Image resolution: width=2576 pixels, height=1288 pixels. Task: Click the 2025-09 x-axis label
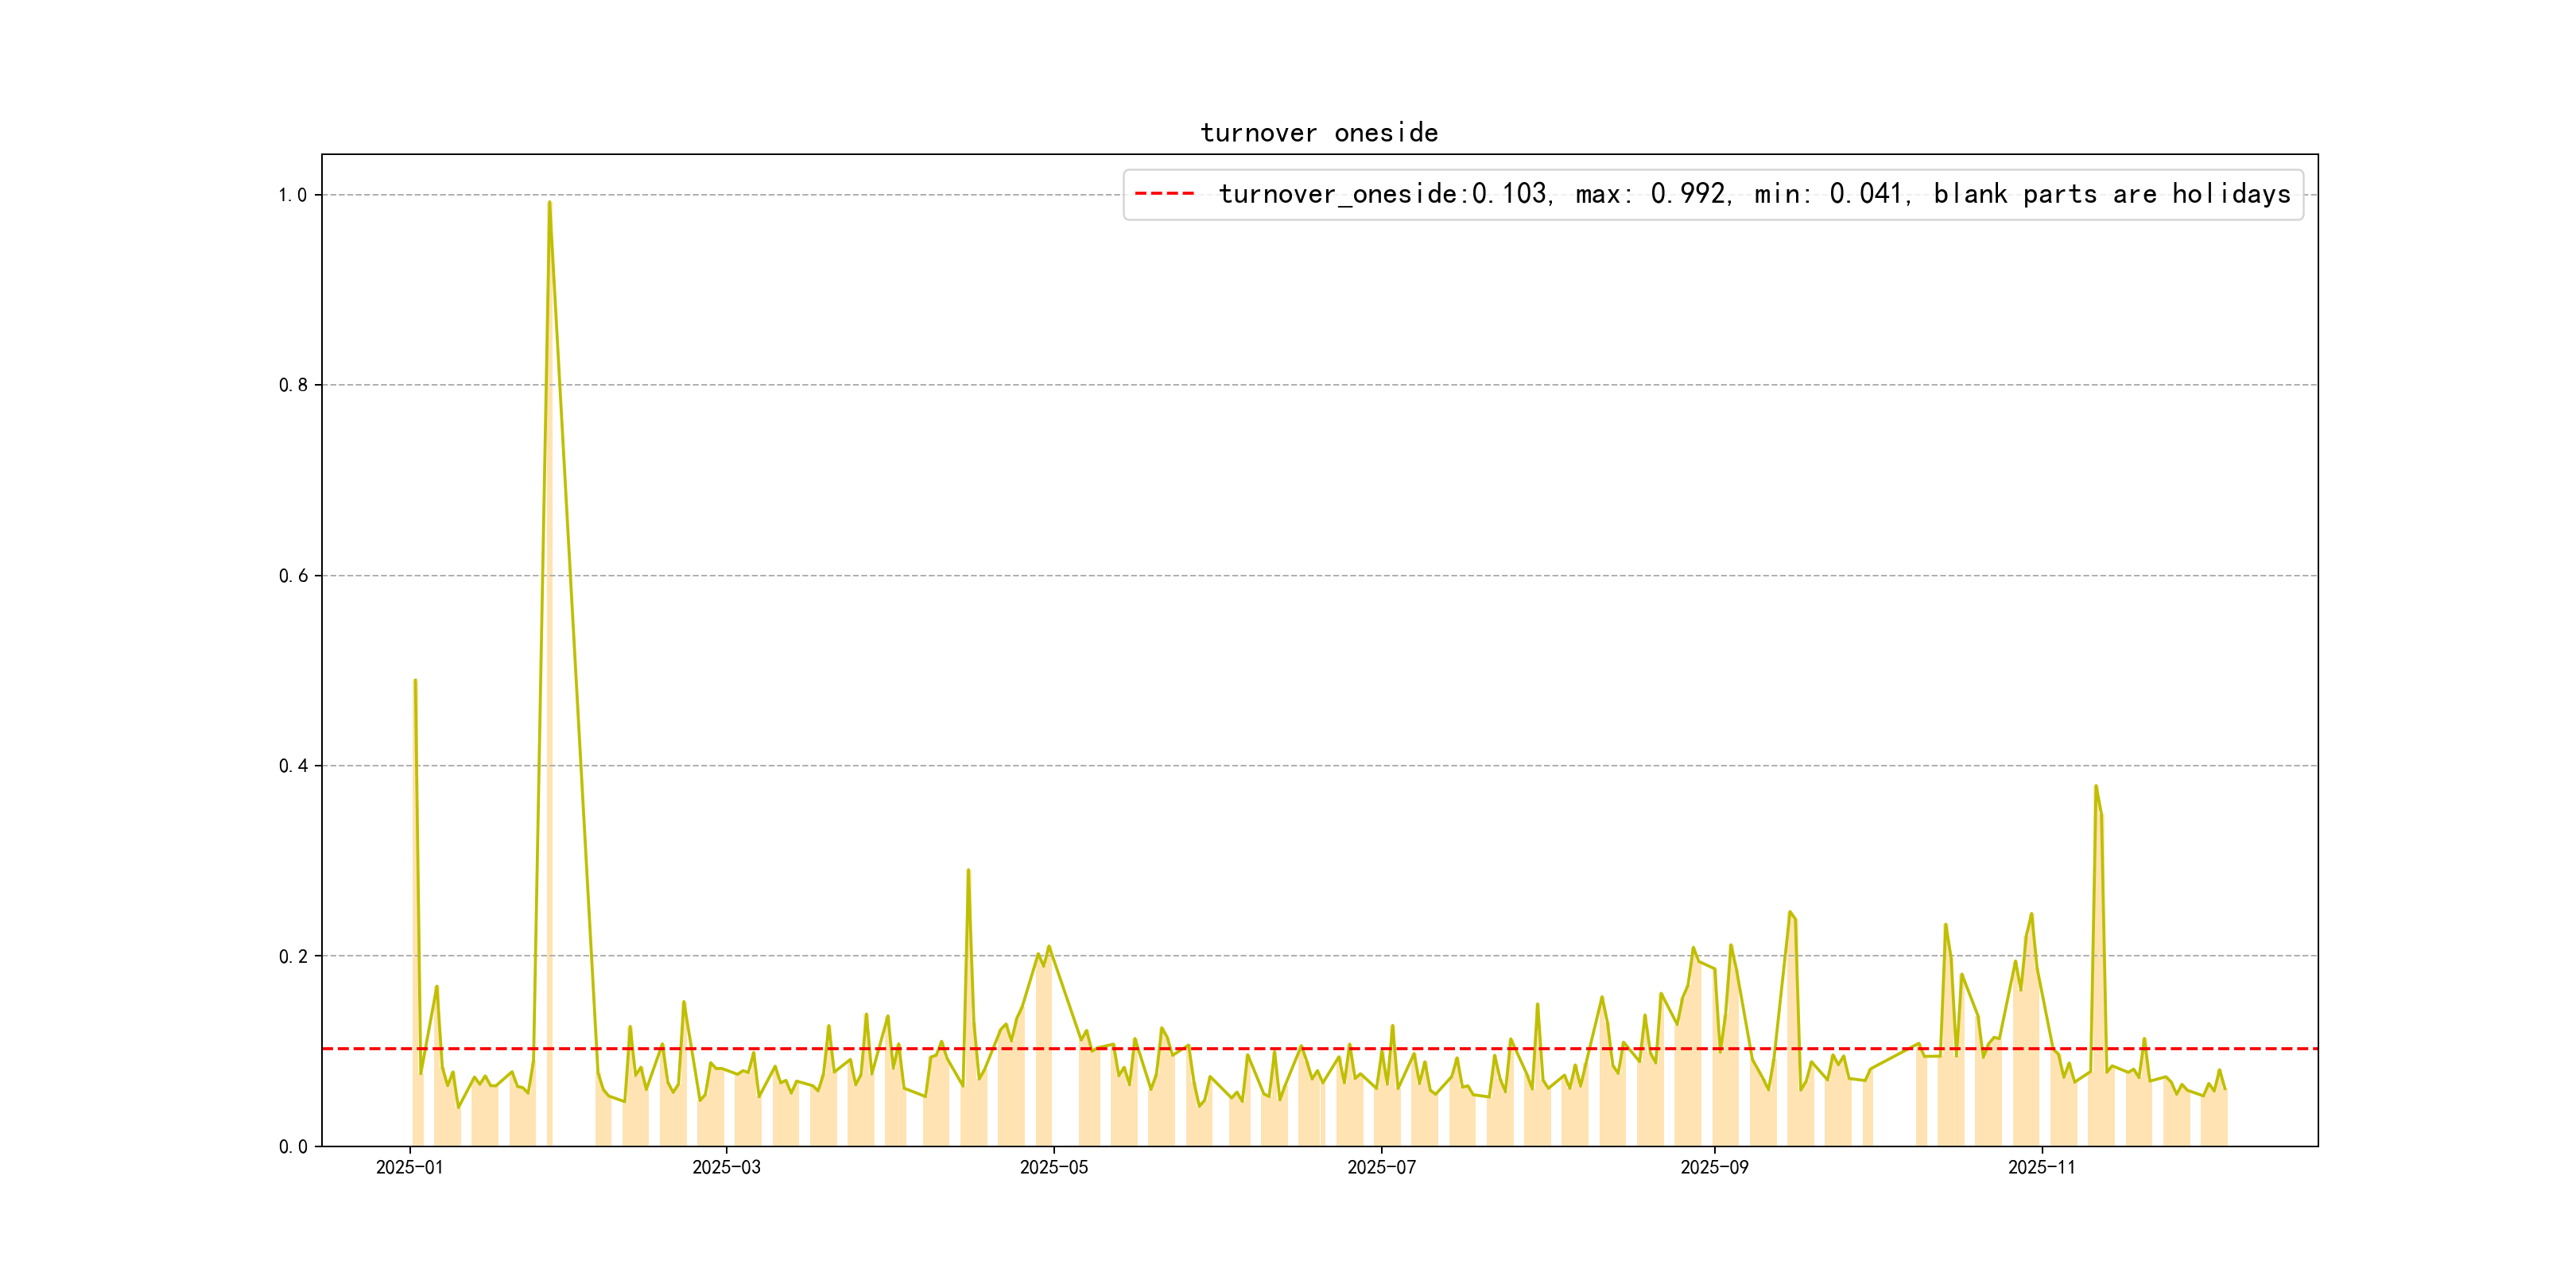[x=1714, y=1167]
